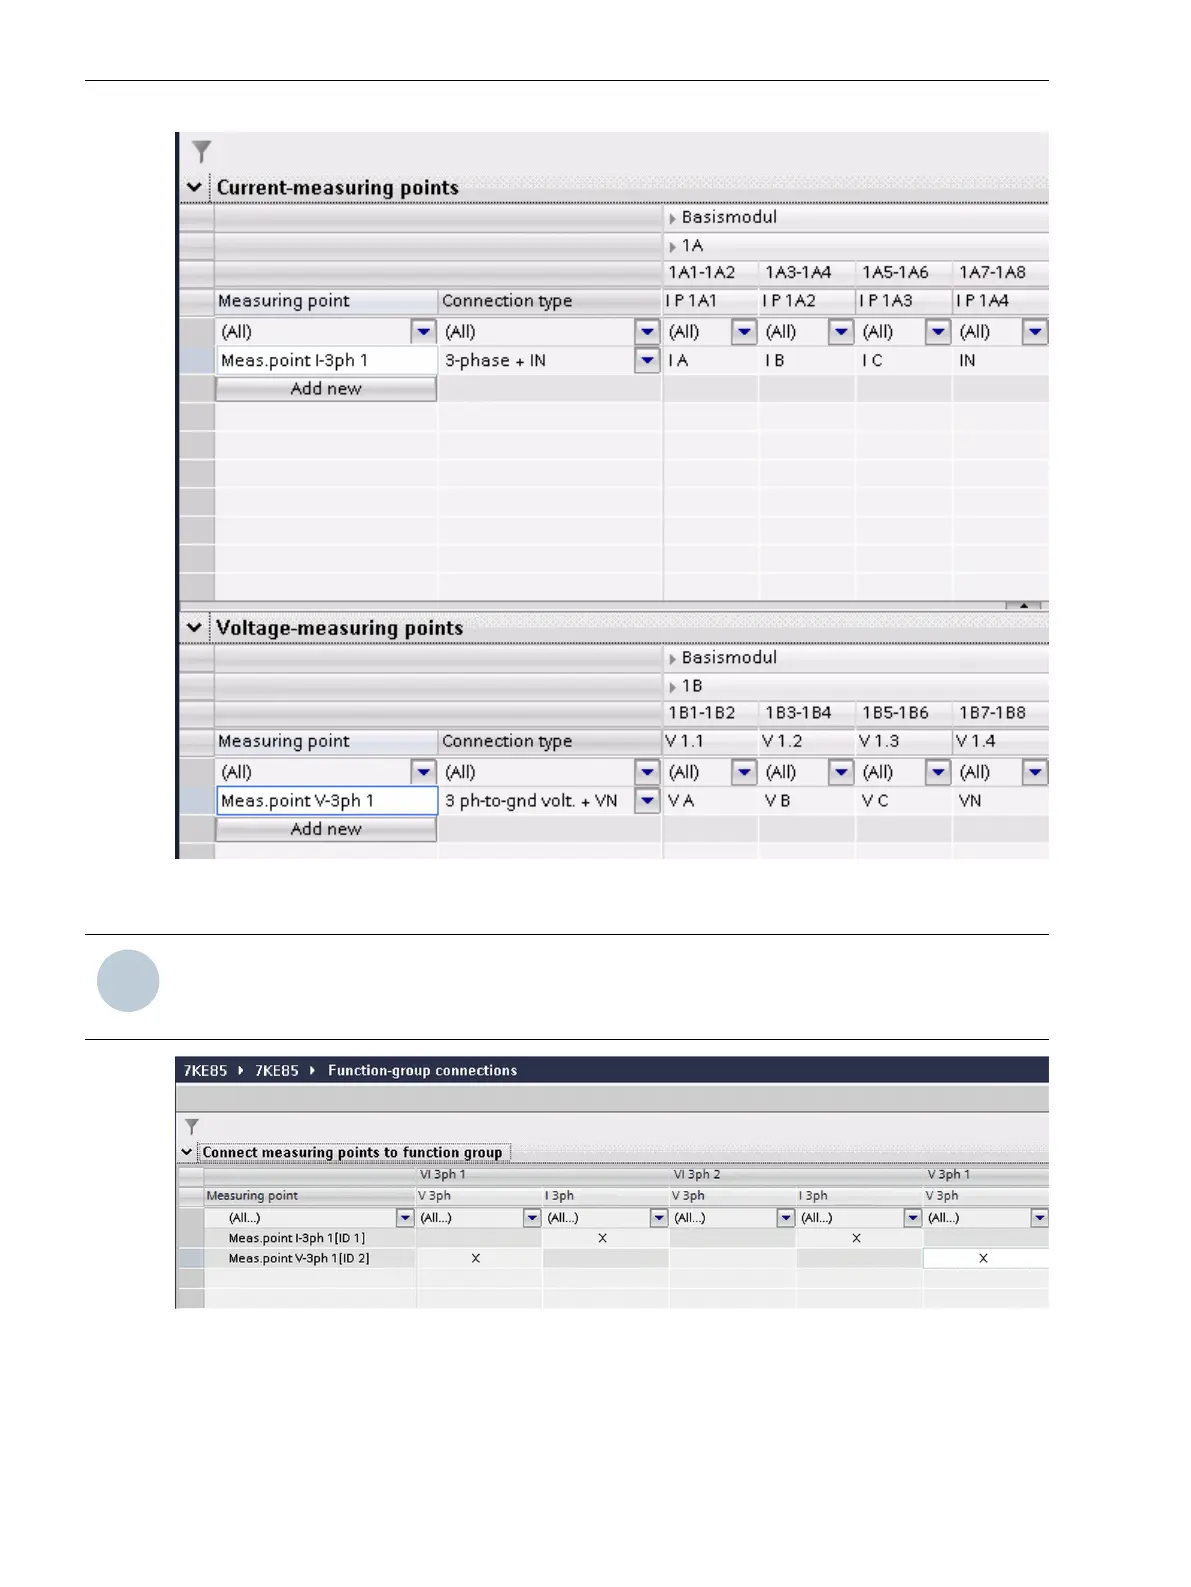Collapse Connect measuring points to function group
This screenshot has width=1191, height=1587.
click(x=187, y=1152)
